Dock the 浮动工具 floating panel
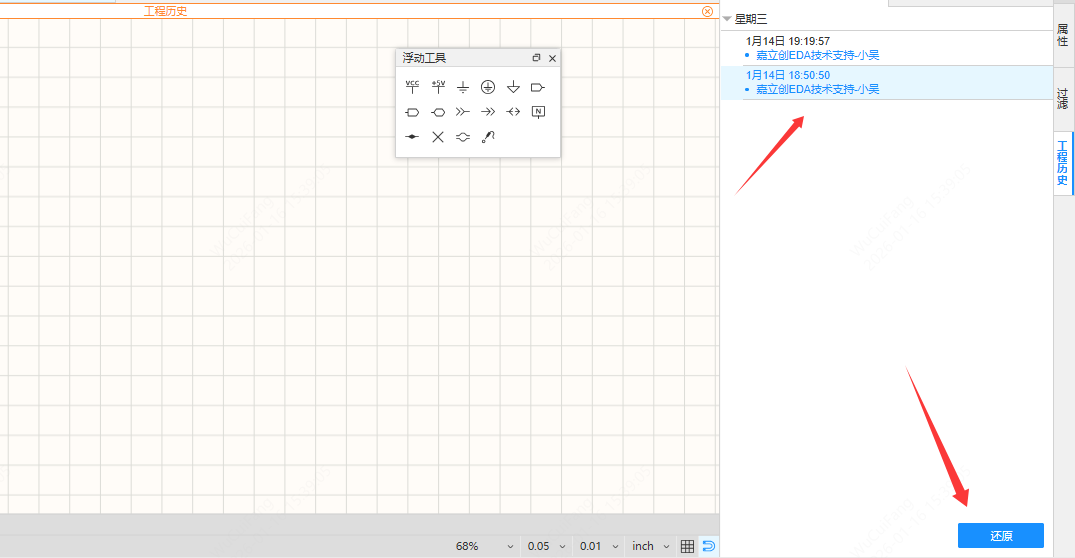 point(536,58)
